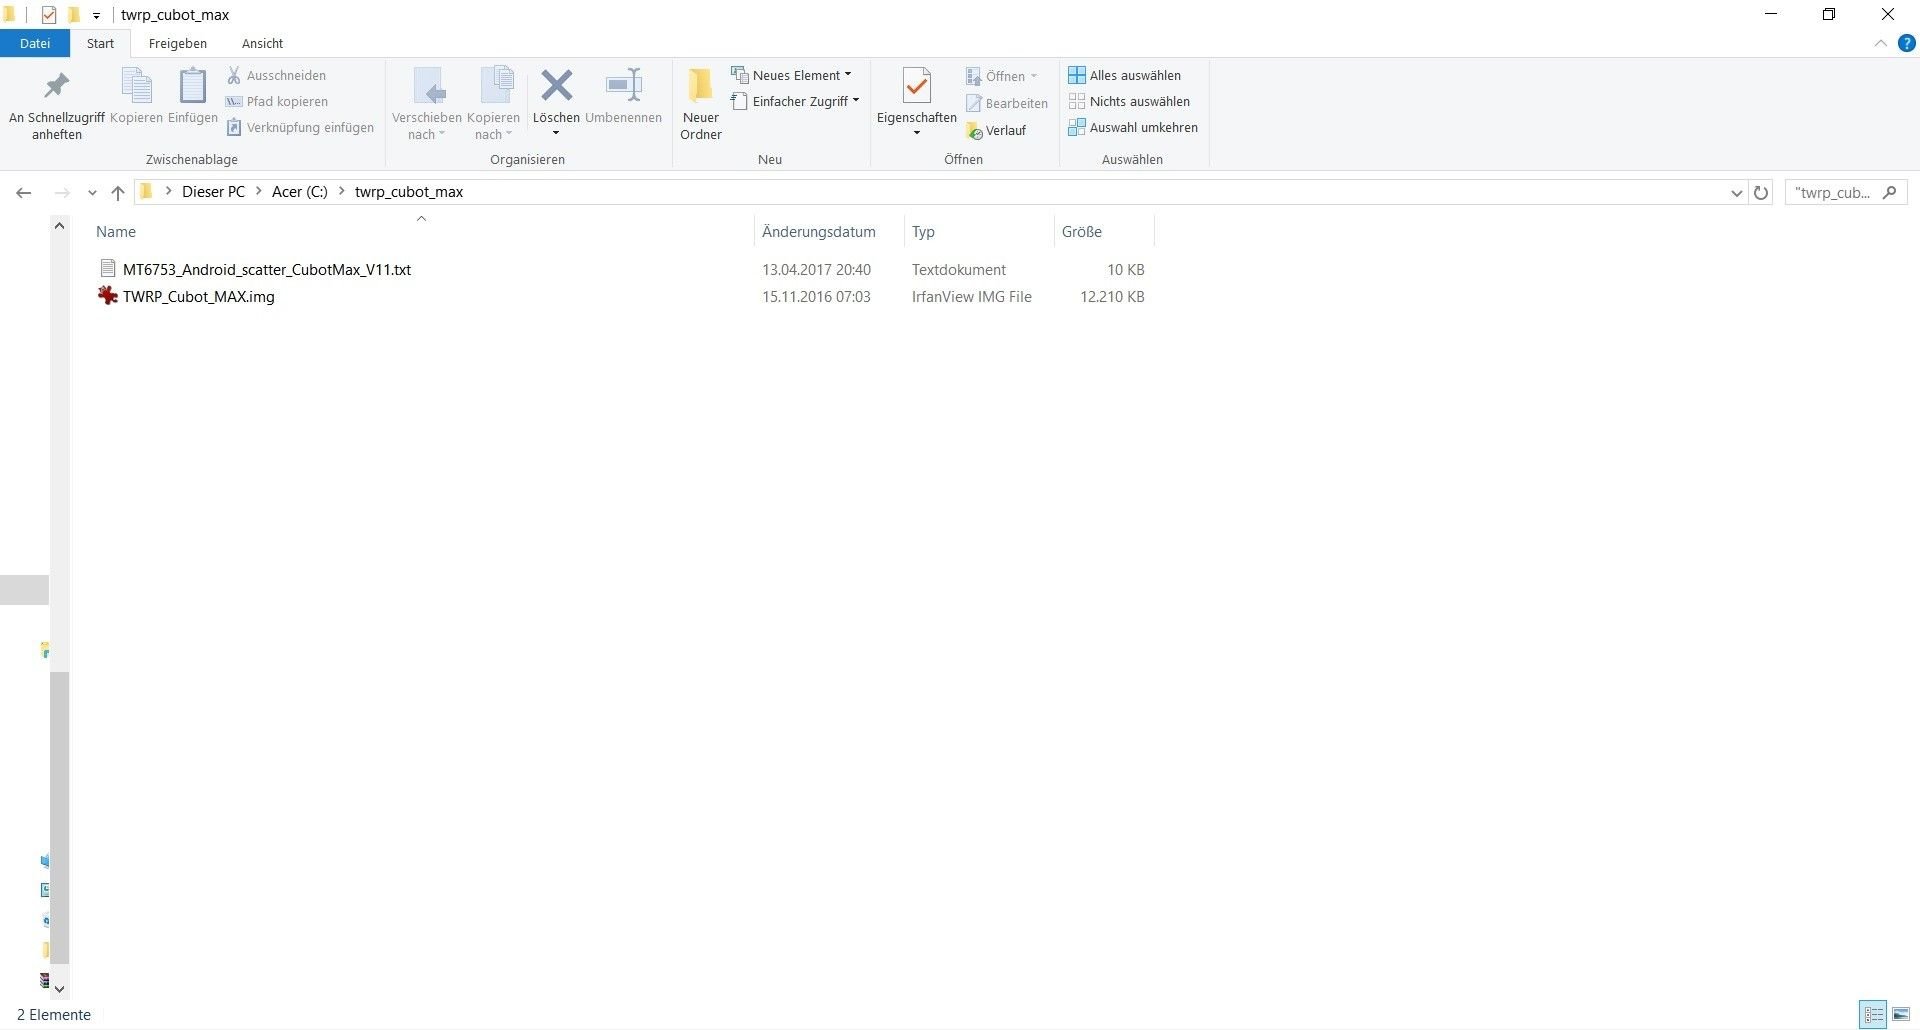
Task: Switch to details view layout
Action: coord(1874,1014)
